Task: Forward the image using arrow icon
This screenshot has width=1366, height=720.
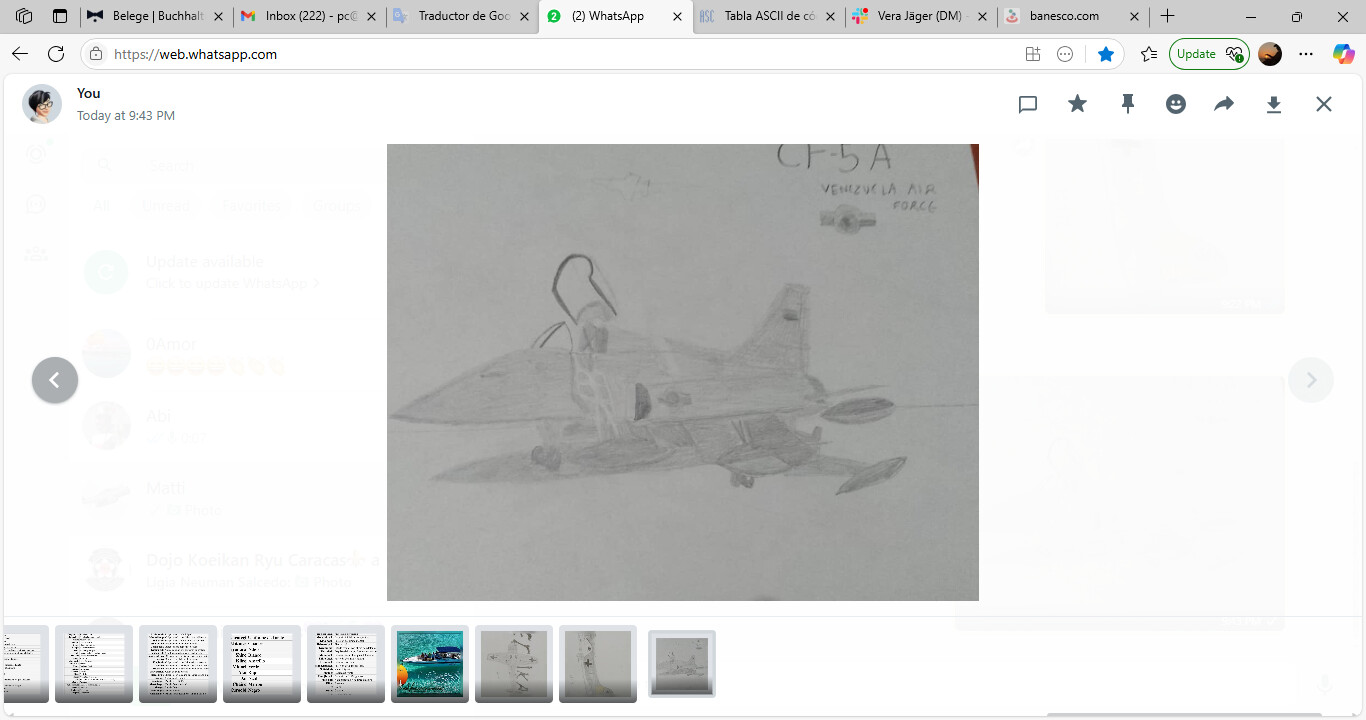Action: click(1224, 104)
